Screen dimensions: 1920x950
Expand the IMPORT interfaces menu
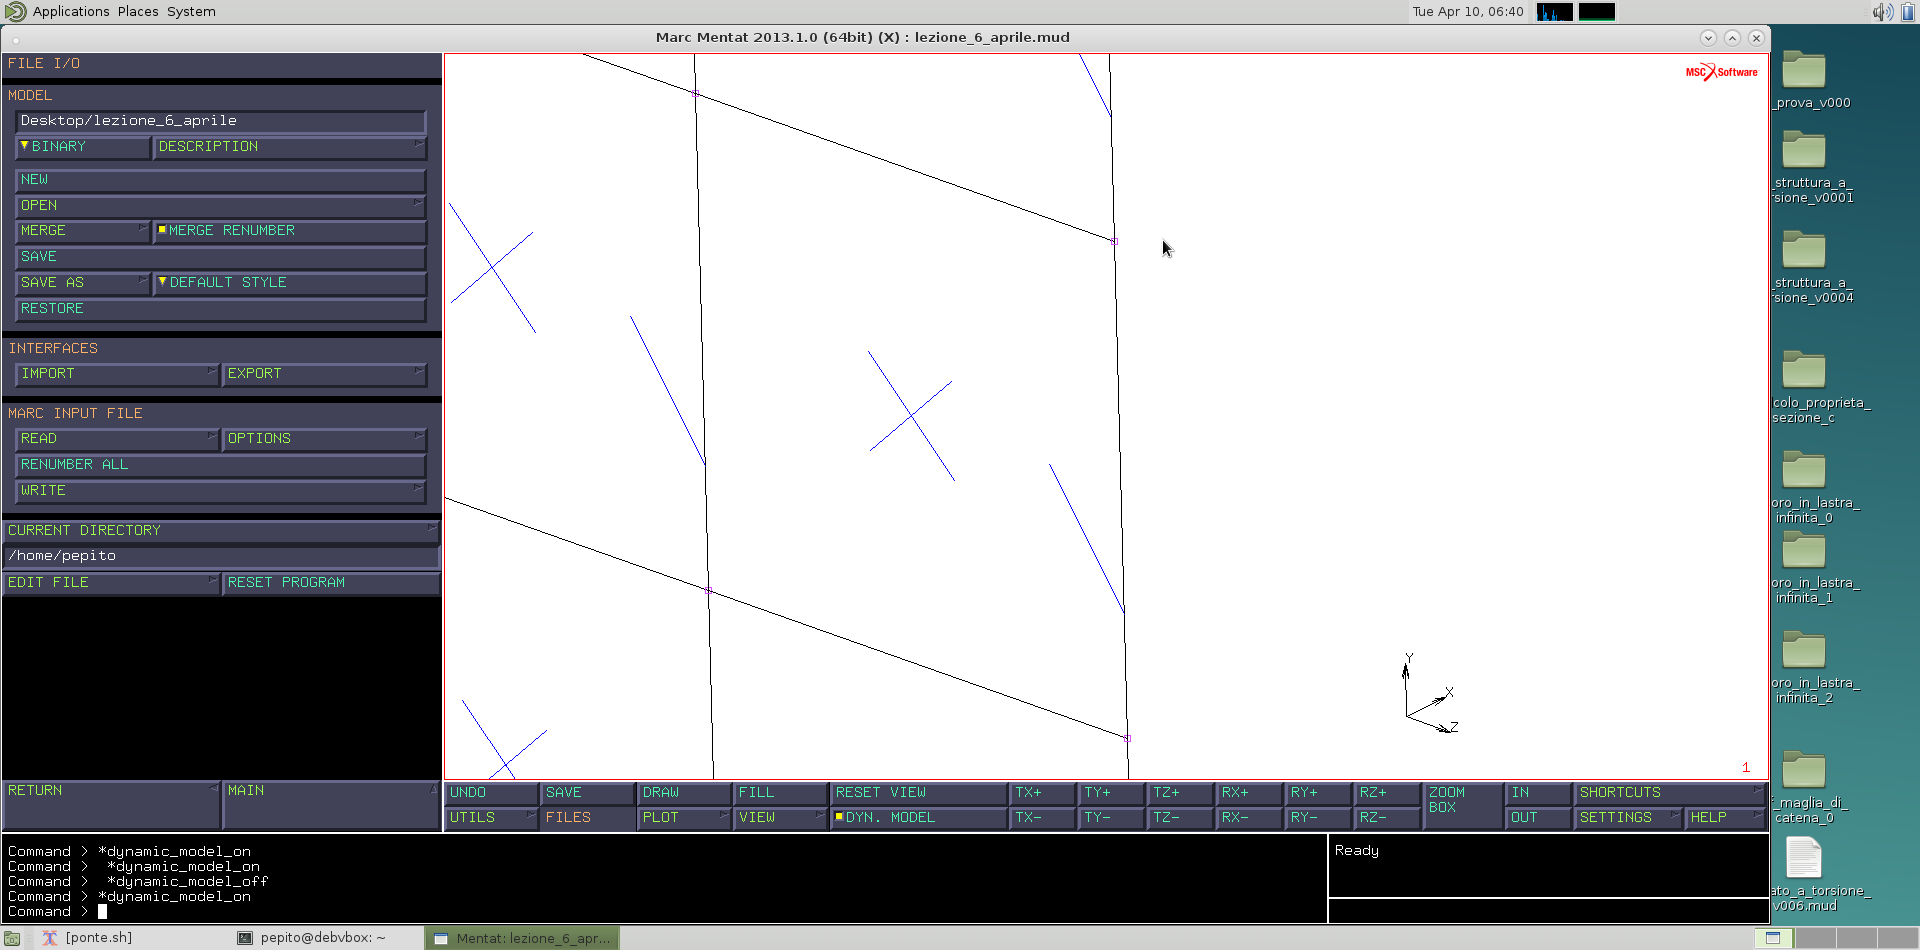point(117,374)
